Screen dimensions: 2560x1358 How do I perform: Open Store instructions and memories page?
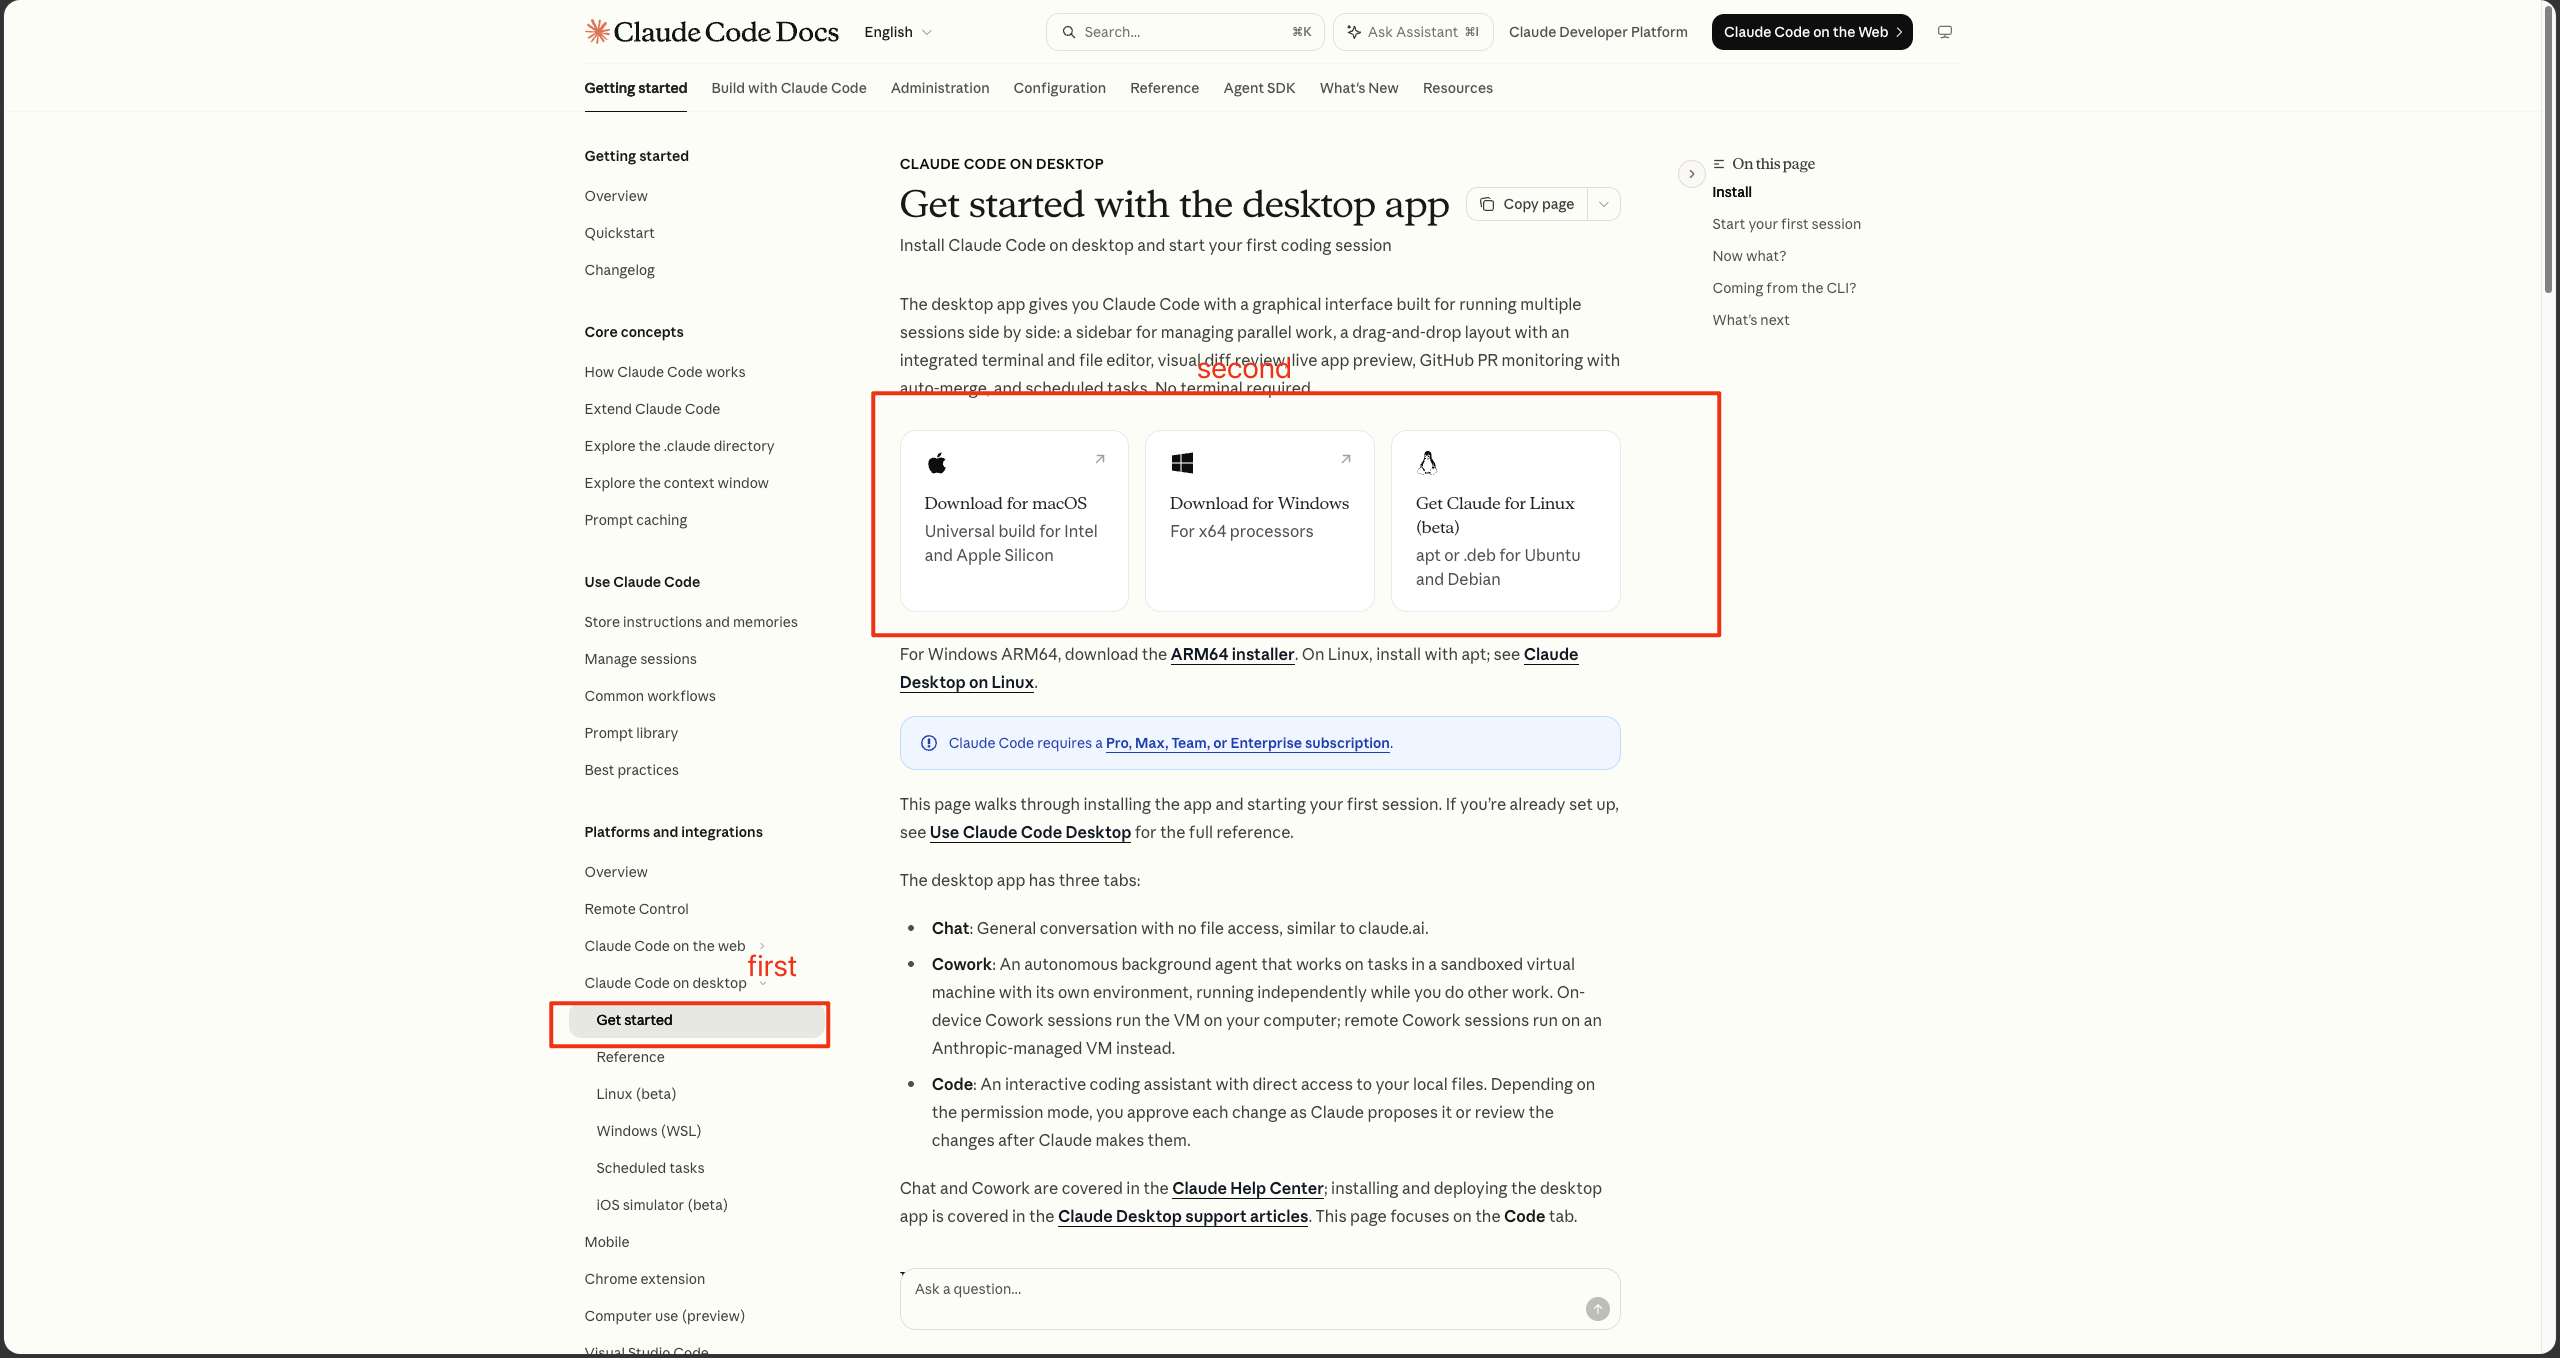pos(691,622)
